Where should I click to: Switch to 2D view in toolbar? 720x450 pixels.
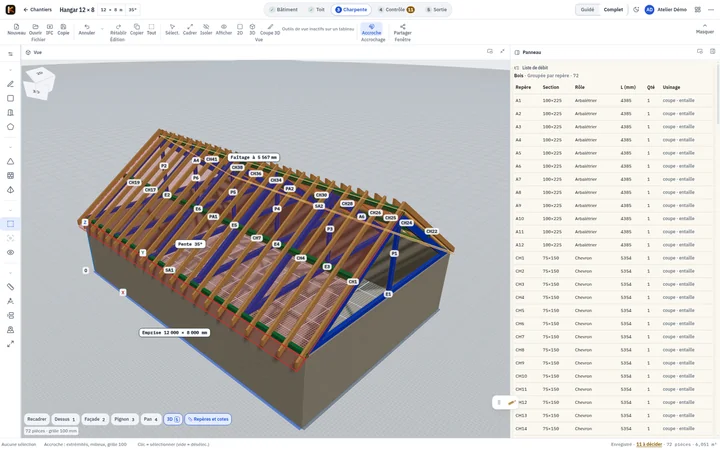click(x=240, y=29)
